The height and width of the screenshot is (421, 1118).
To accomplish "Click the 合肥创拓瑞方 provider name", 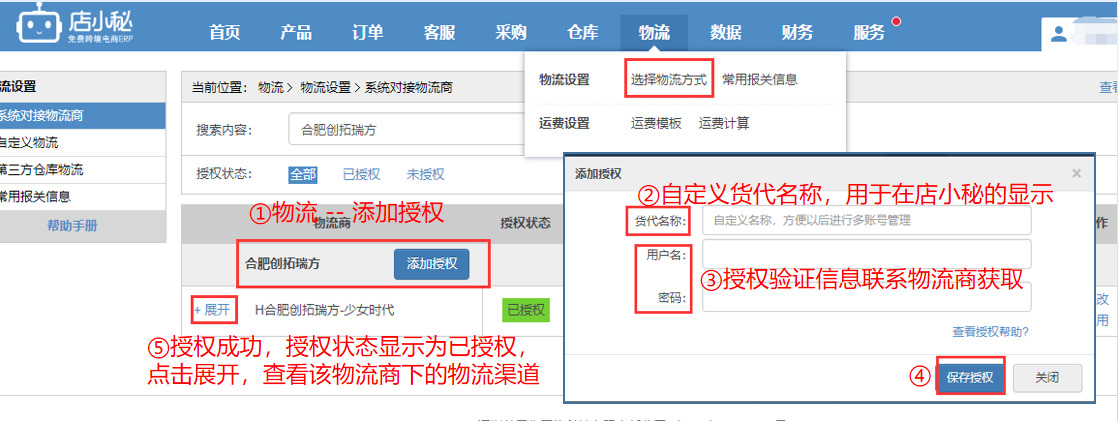I will (282, 263).
